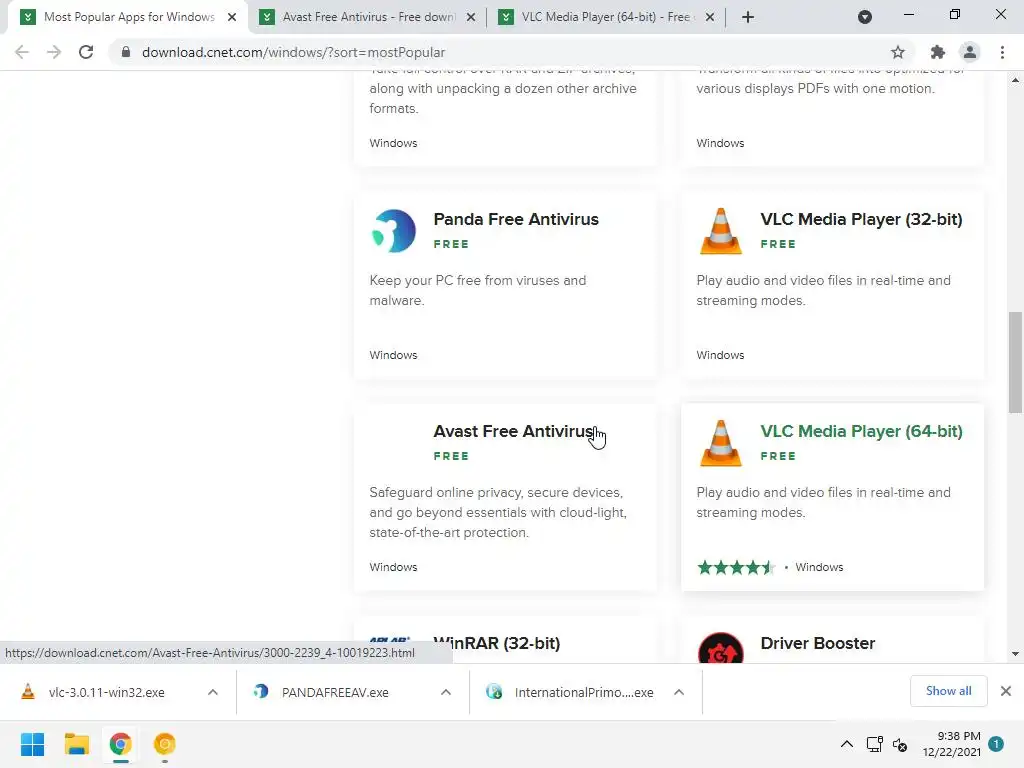This screenshot has width=1024, height=768.
Task: Open a new tab with the plus button
Action: pyautogui.click(x=748, y=17)
